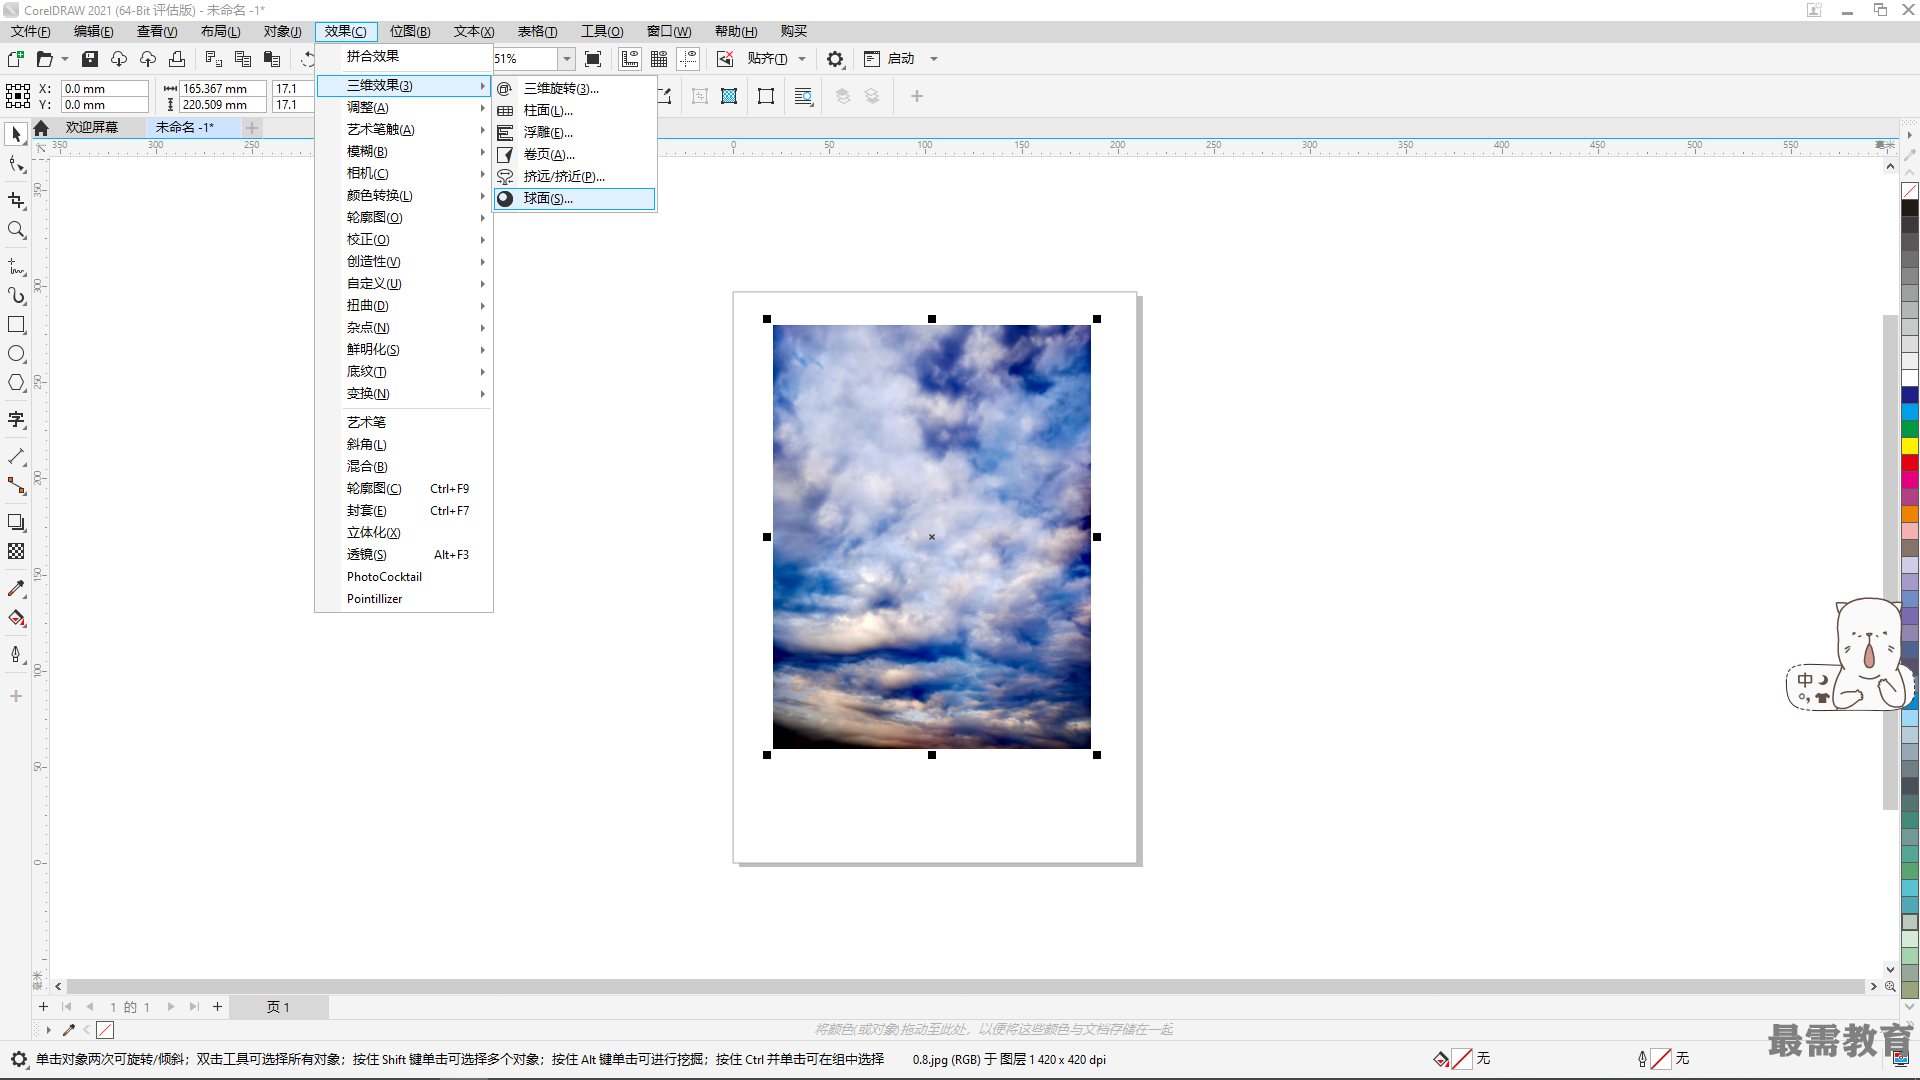Toggle show rulers button
This screenshot has height=1080, width=1920.
630,59
